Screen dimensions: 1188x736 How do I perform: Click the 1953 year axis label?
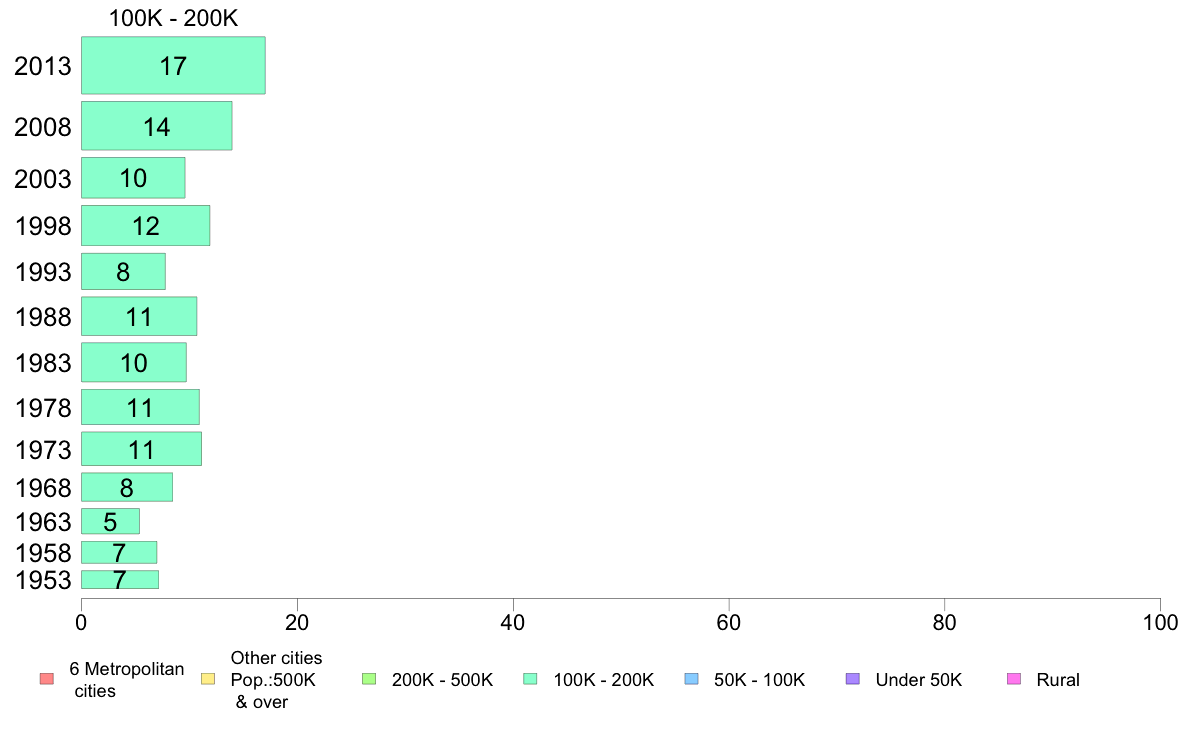point(43,580)
